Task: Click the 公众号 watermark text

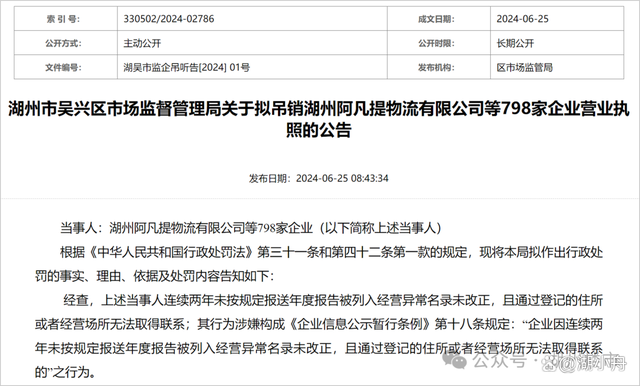Action: [x=498, y=361]
